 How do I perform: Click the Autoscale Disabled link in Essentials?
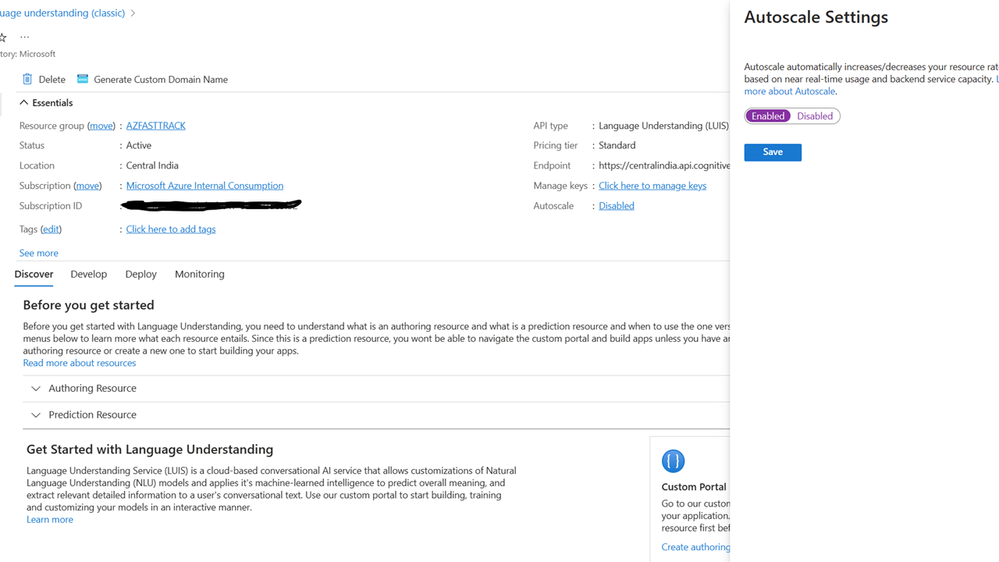(616, 206)
